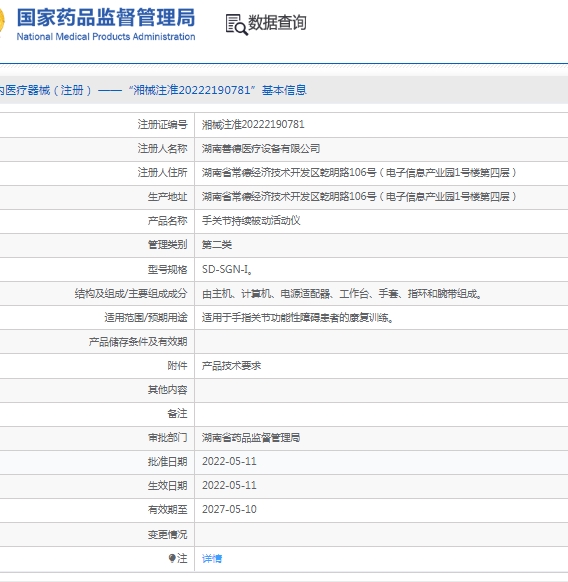Click the 审批部门 row label
This screenshot has height=582, width=568.
click(167, 438)
